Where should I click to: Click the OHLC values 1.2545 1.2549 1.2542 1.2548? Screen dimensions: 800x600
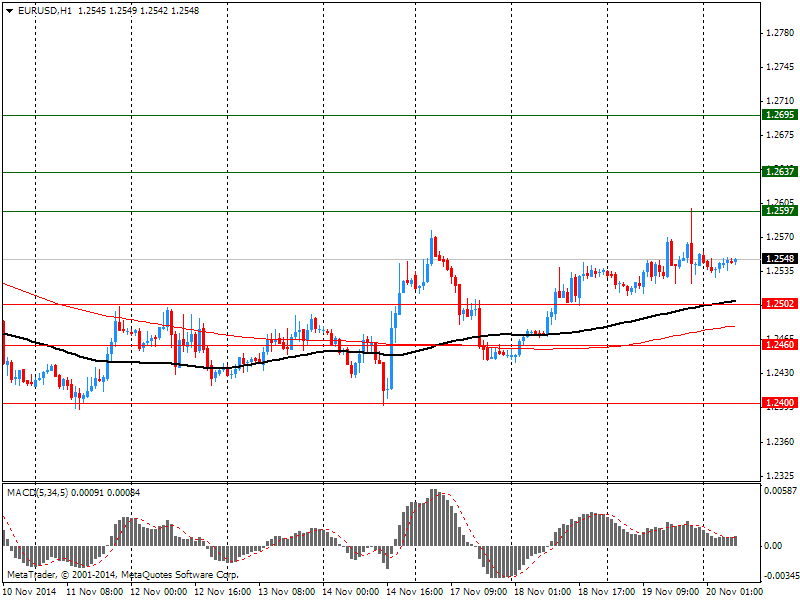click(138, 11)
